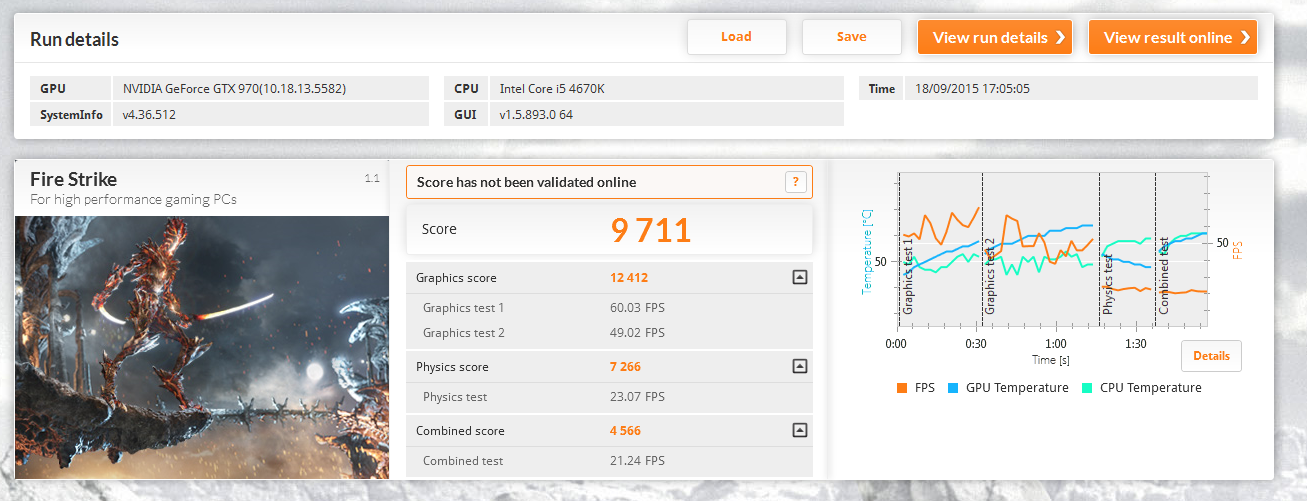This screenshot has height=501, width=1307.
Task: Click the Load button
Action: 736,37
